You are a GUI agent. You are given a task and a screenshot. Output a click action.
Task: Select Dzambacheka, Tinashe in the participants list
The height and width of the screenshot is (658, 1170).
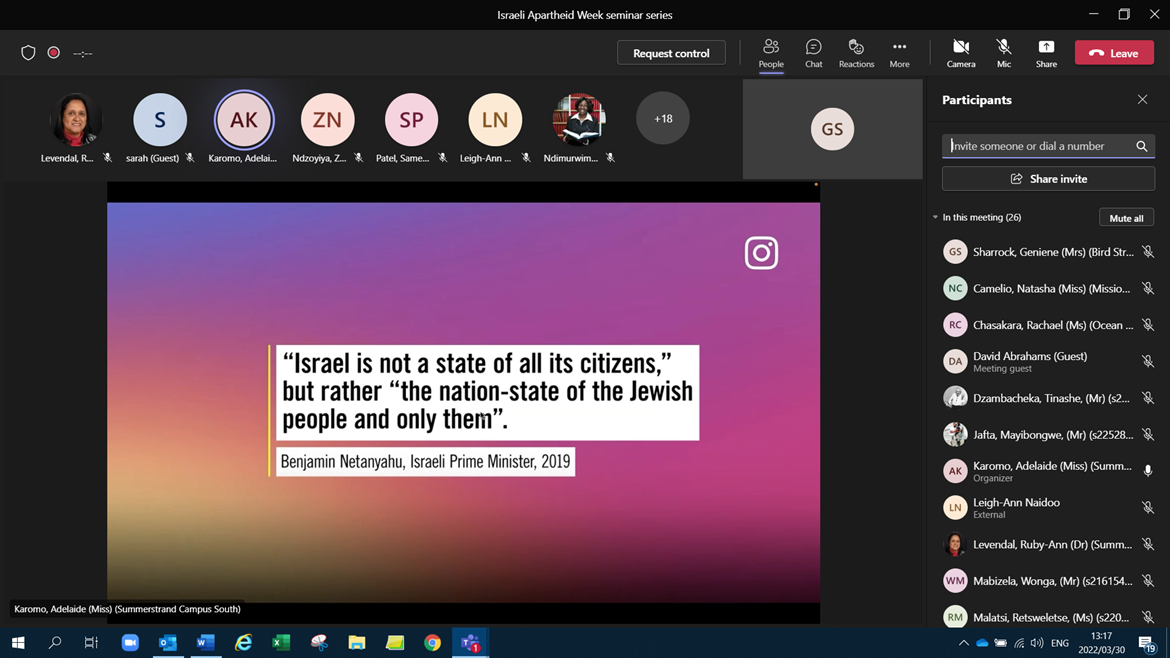tap(1048, 398)
